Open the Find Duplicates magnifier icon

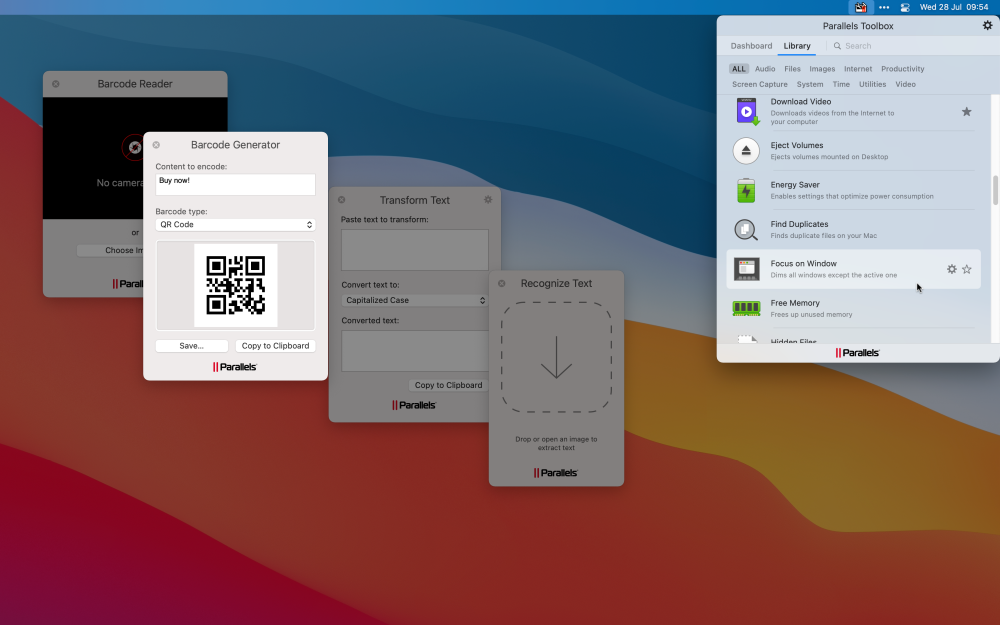click(x=746, y=230)
